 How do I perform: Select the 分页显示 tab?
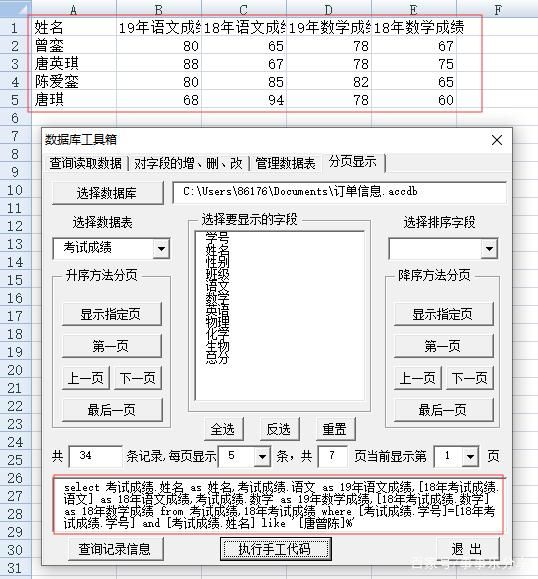[x=353, y=162]
